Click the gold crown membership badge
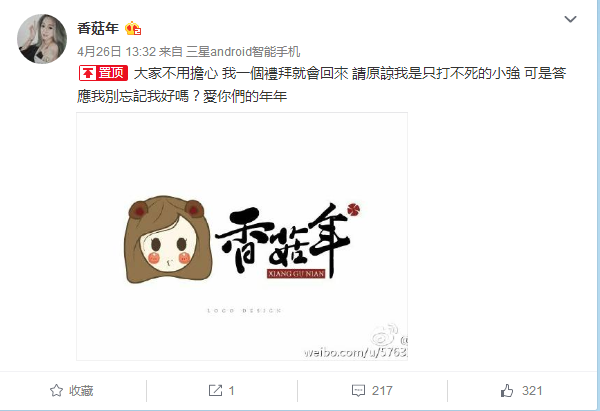This screenshot has height=411, width=600. pos(133,28)
